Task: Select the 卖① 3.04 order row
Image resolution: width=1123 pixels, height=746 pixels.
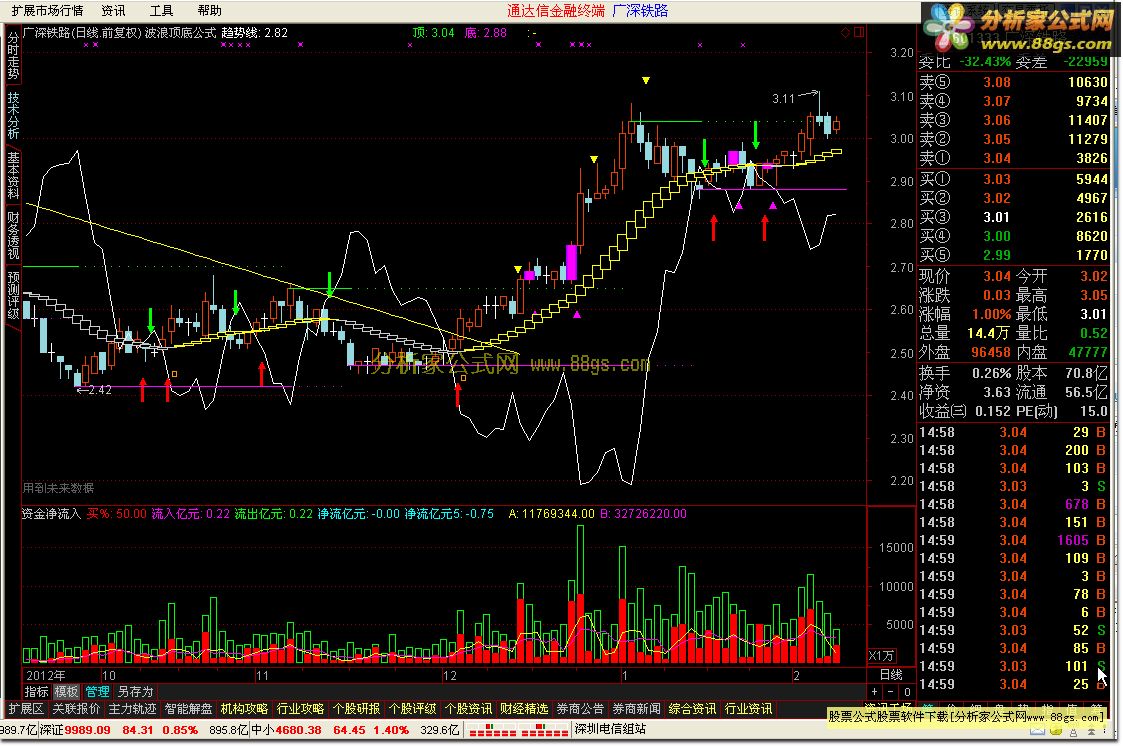Action: point(1013,158)
